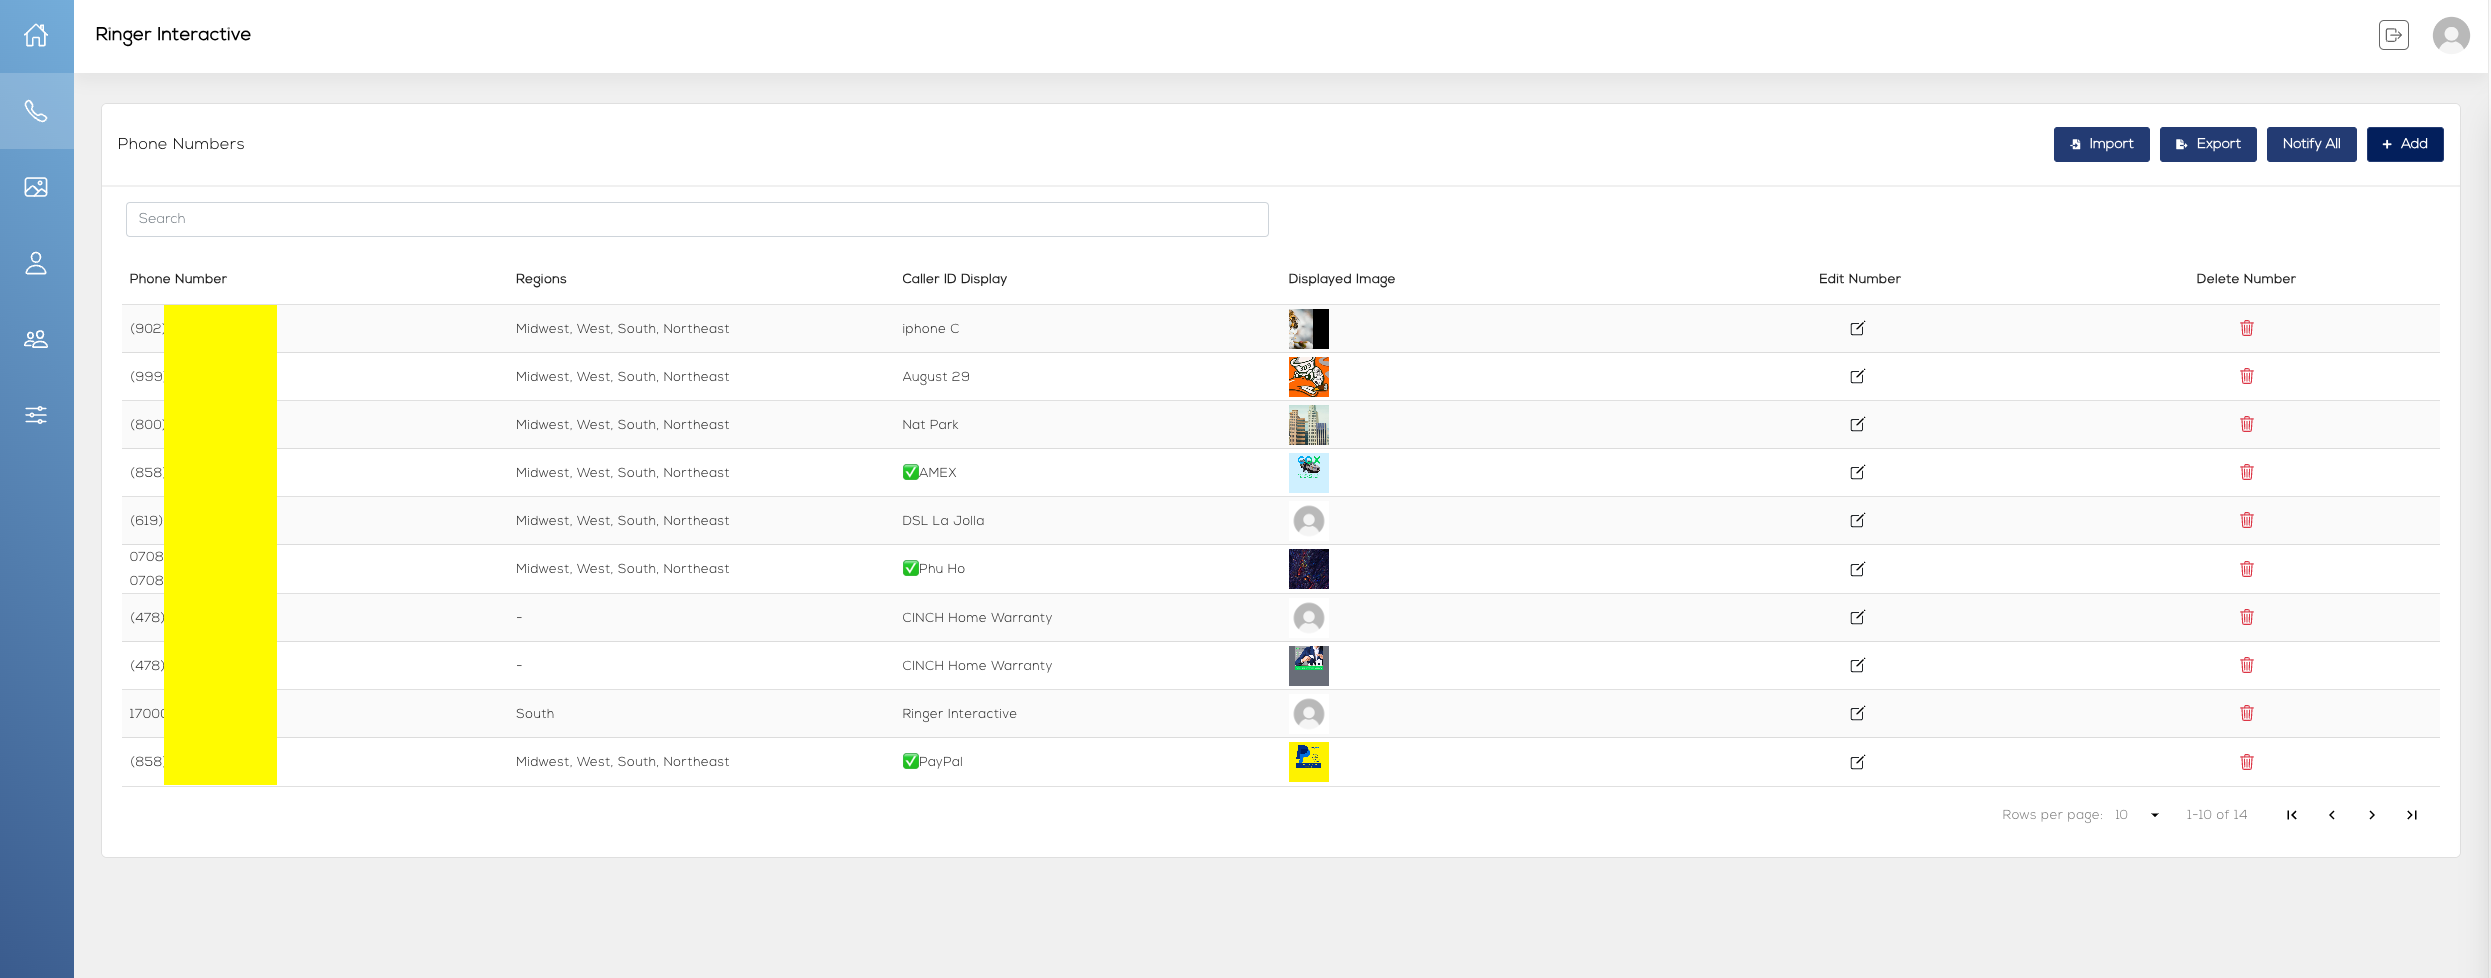Click the Search input field
Image resolution: width=2491 pixels, height=978 pixels.
point(696,219)
